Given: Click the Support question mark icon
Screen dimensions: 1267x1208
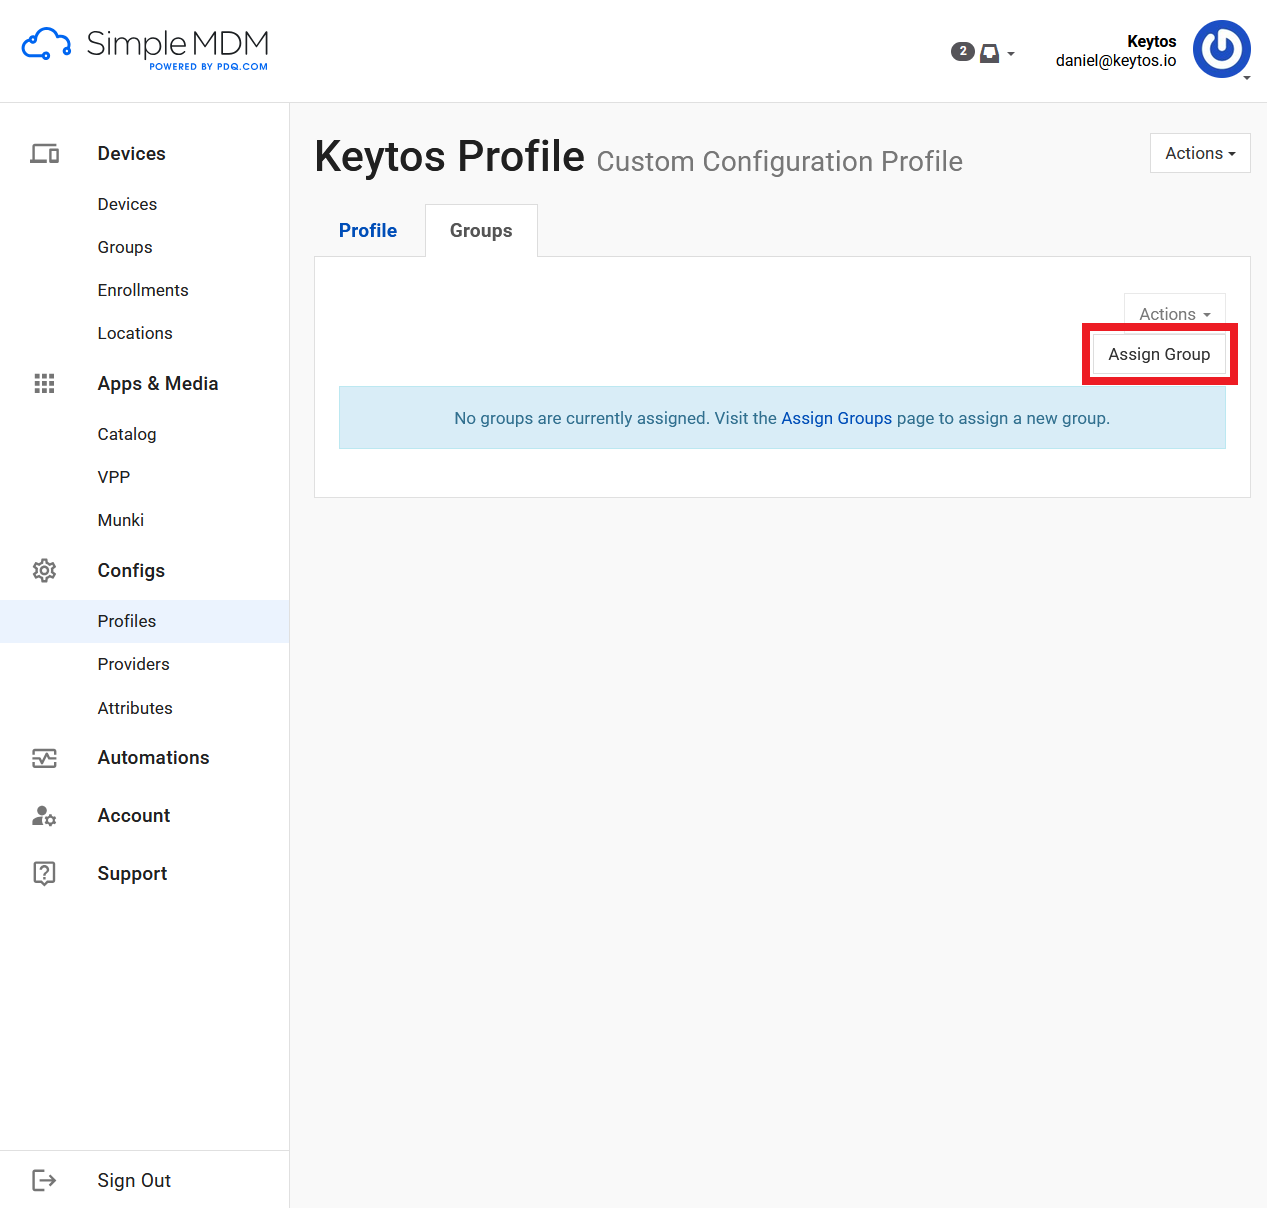Looking at the screenshot, I should click(44, 874).
